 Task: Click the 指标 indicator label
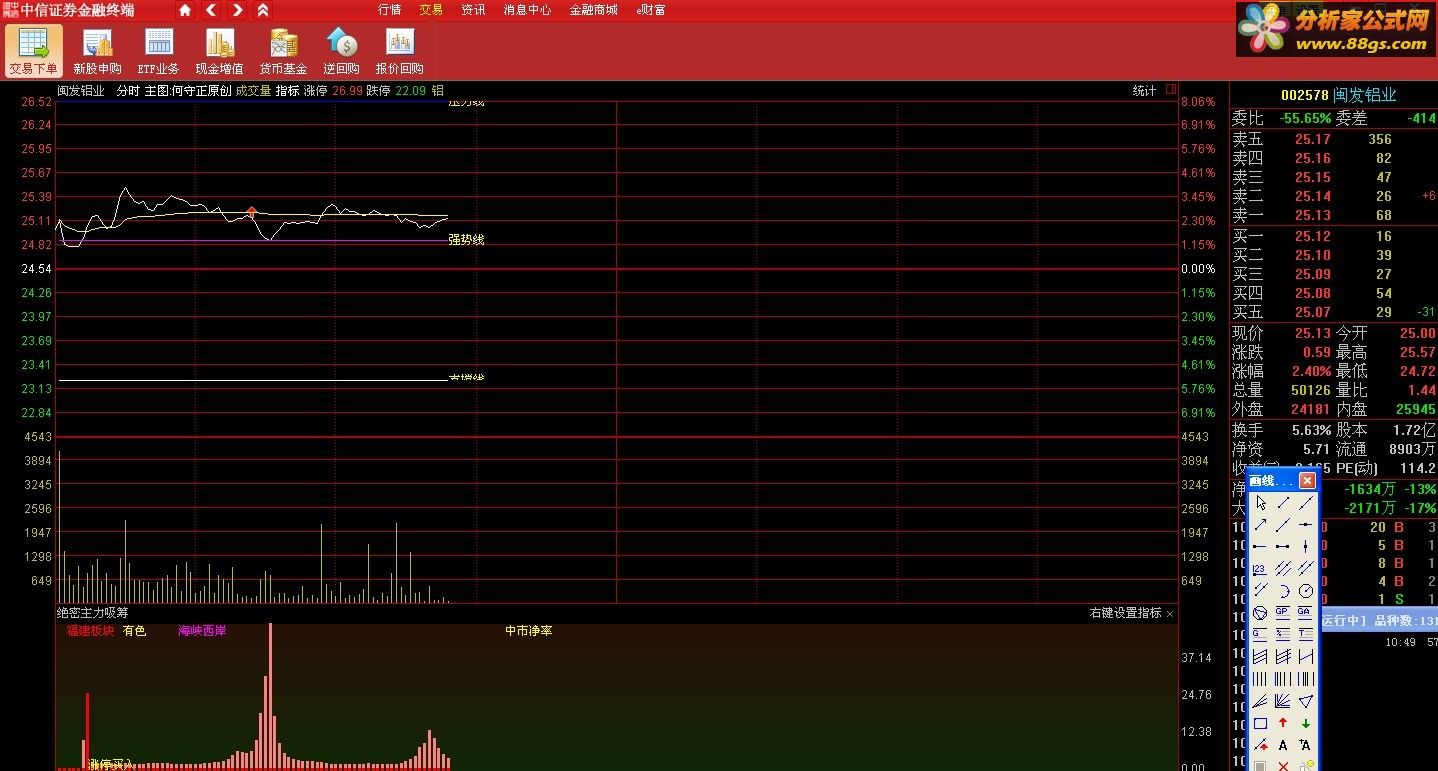[x=287, y=91]
